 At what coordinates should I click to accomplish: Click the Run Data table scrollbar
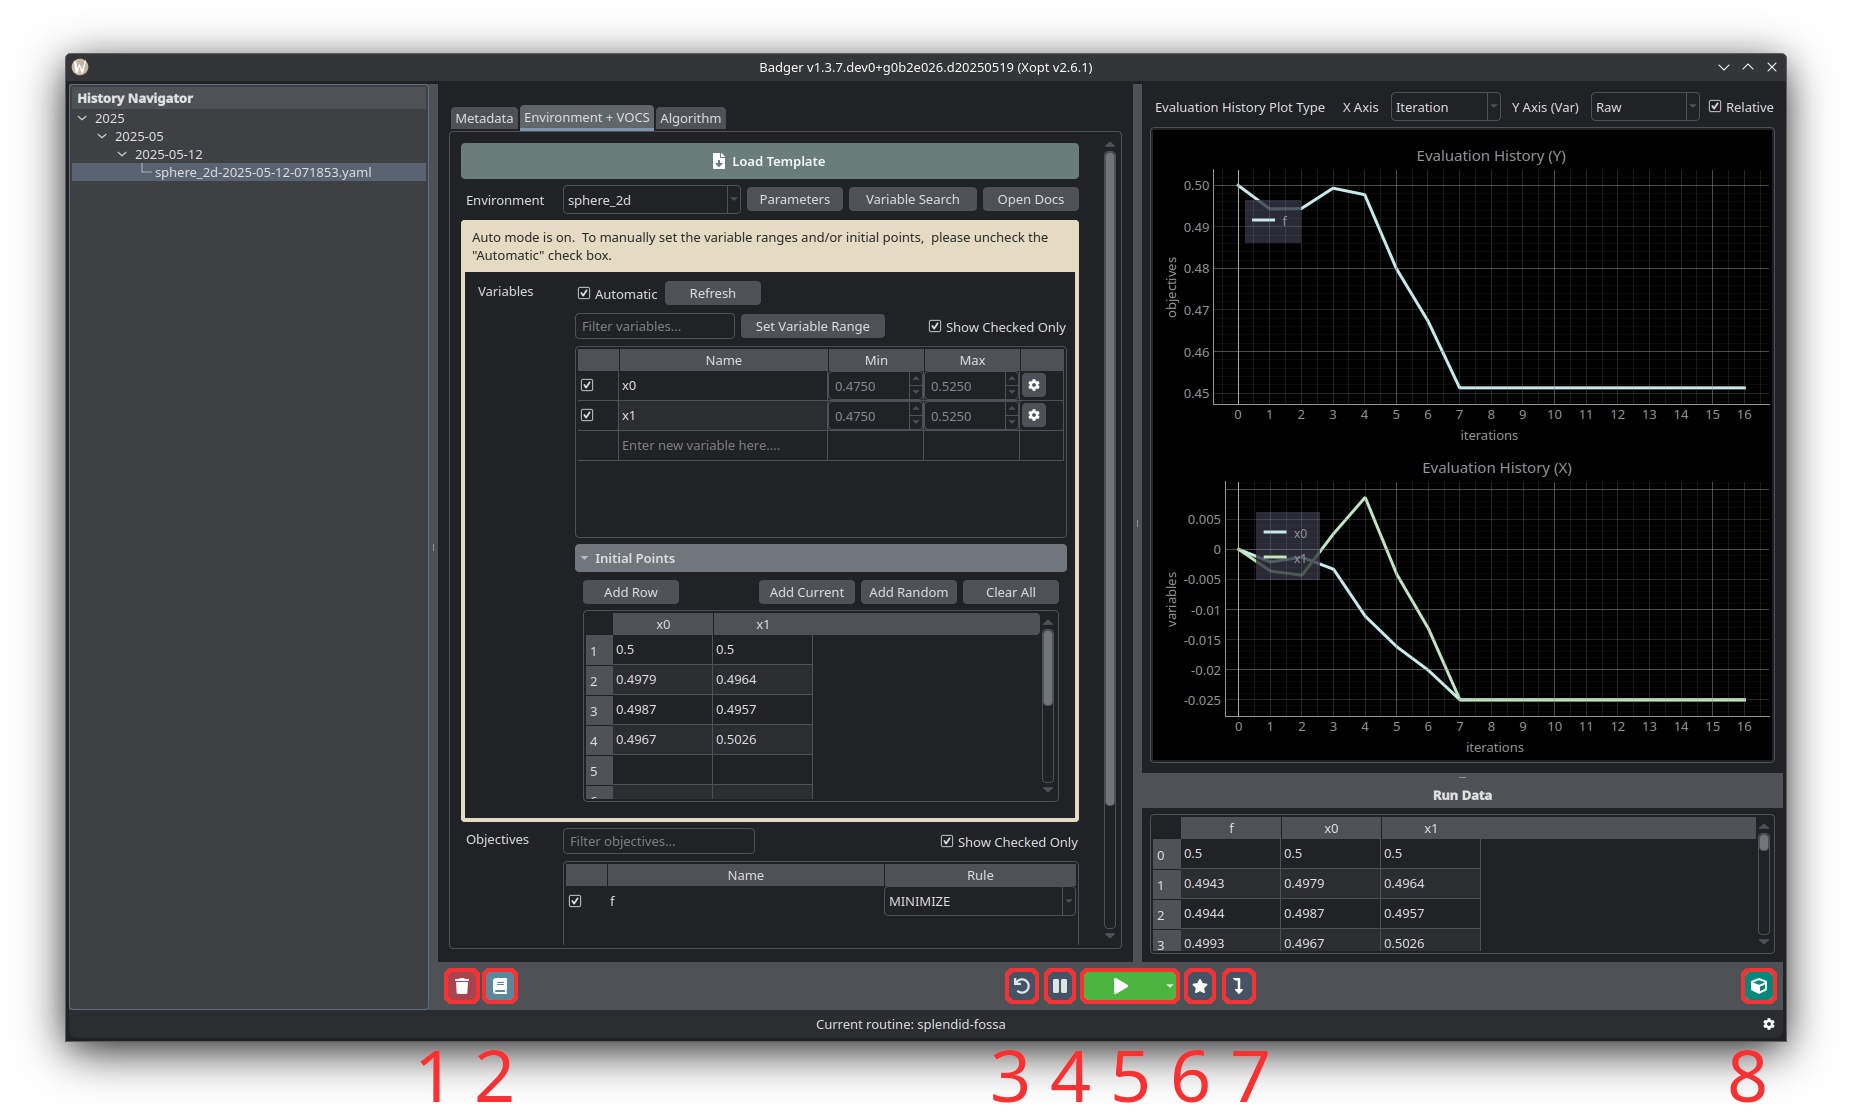[x=1764, y=842]
